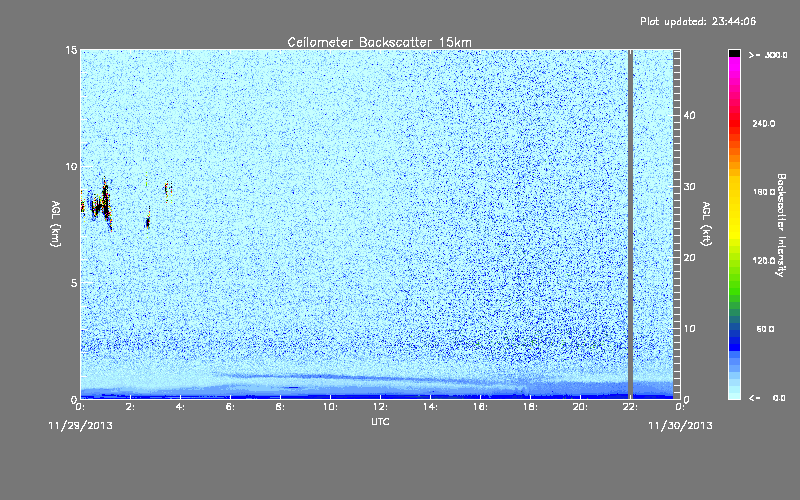Pick the black segment atop the colorbar
Image resolution: width=800 pixels, height=500 pixels.
734,53
